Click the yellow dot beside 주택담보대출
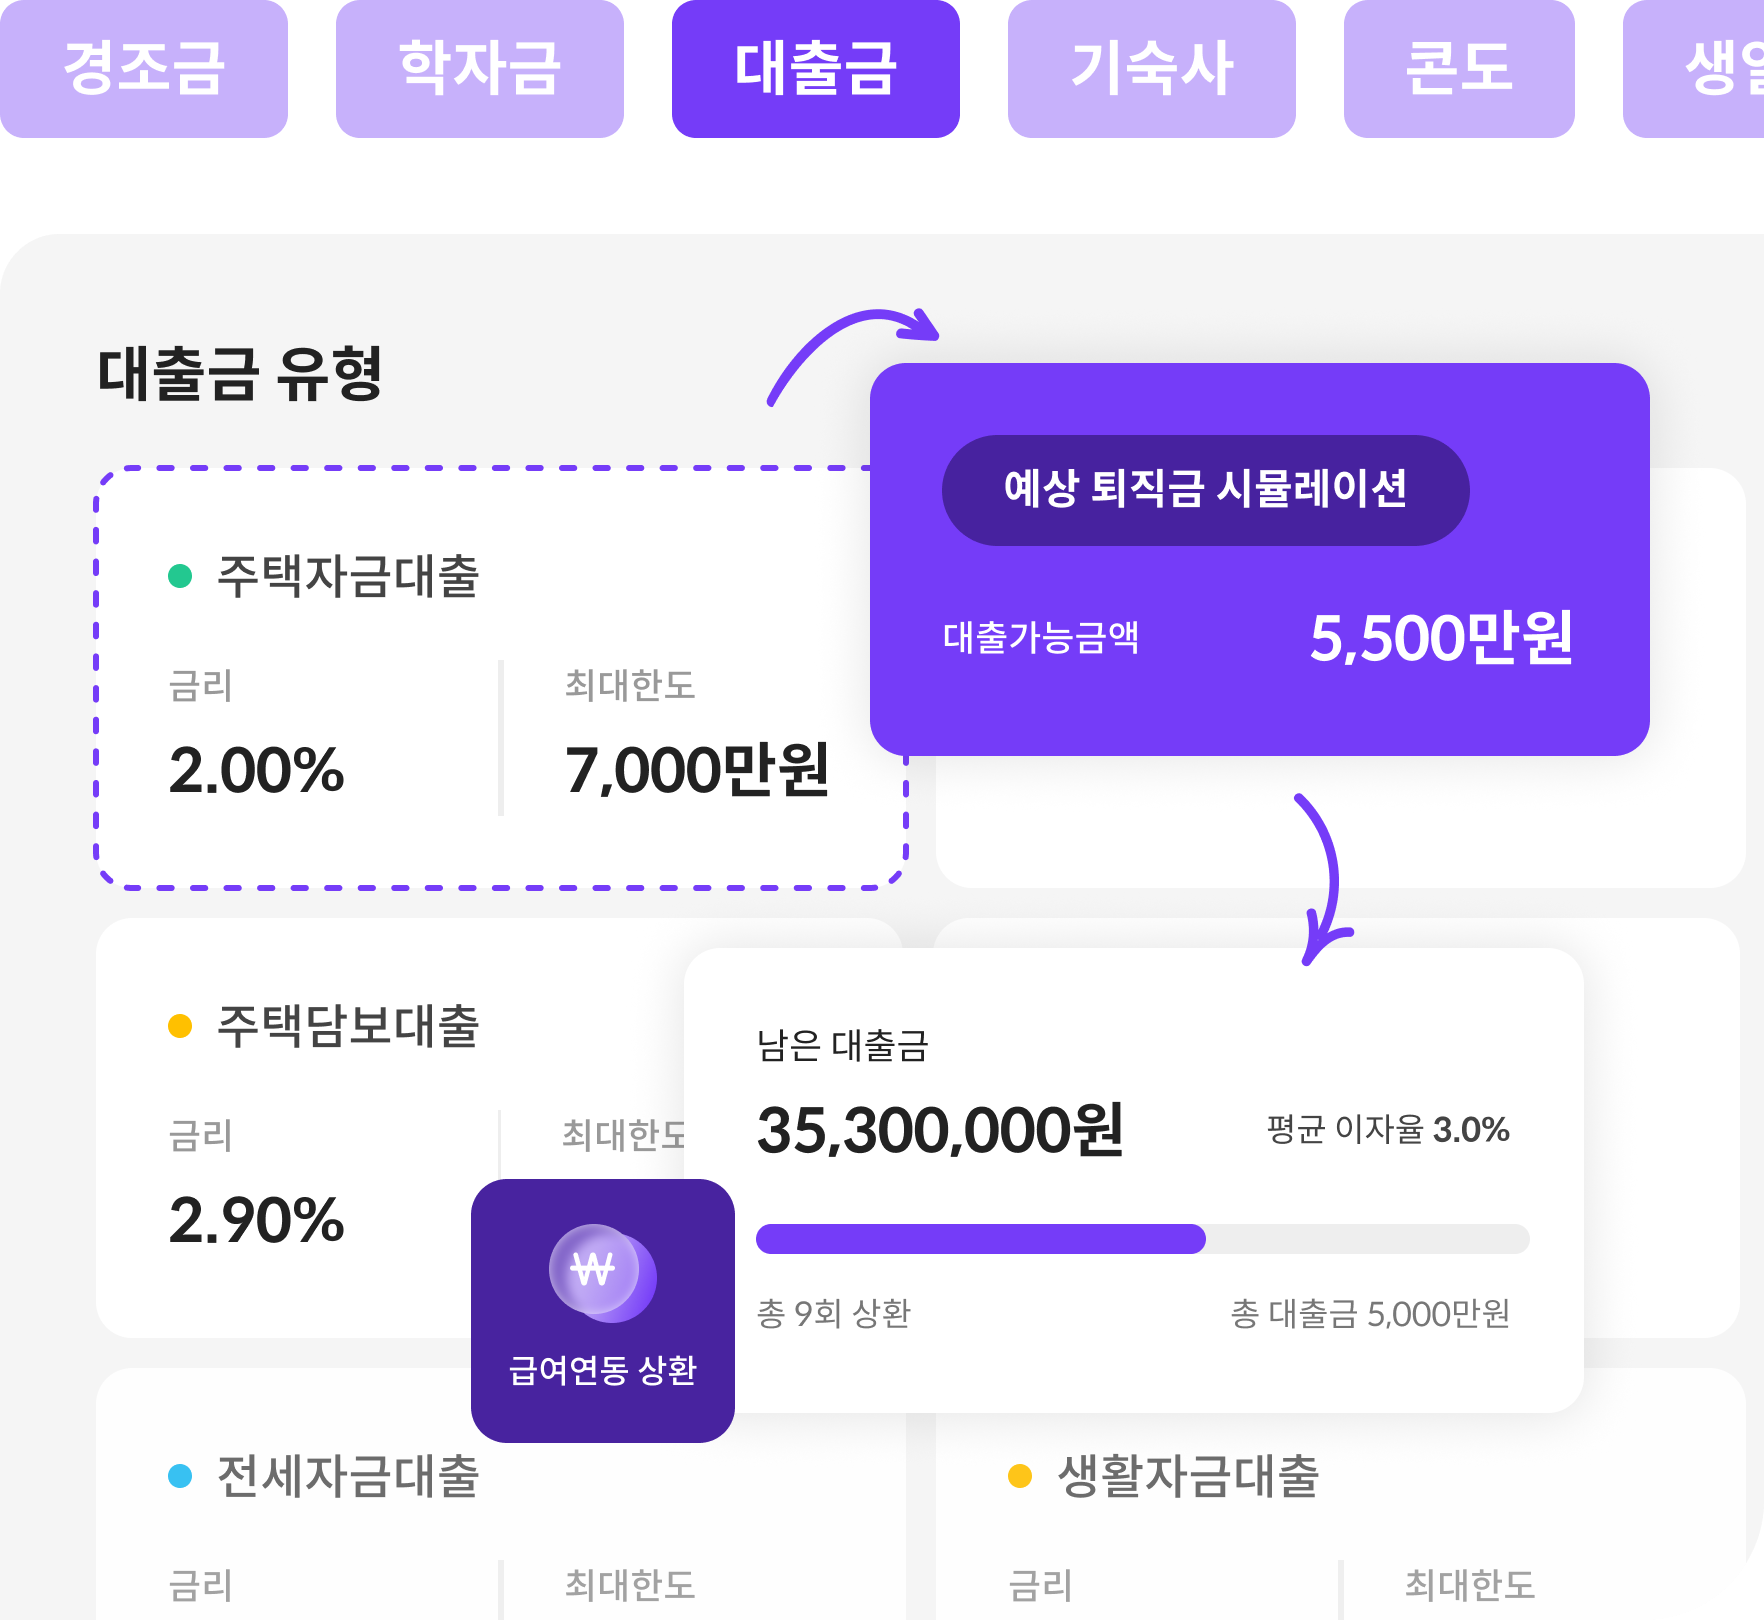This screenshot has width=1764, height=1620. pyautogui.click(x=180, y=1026)
